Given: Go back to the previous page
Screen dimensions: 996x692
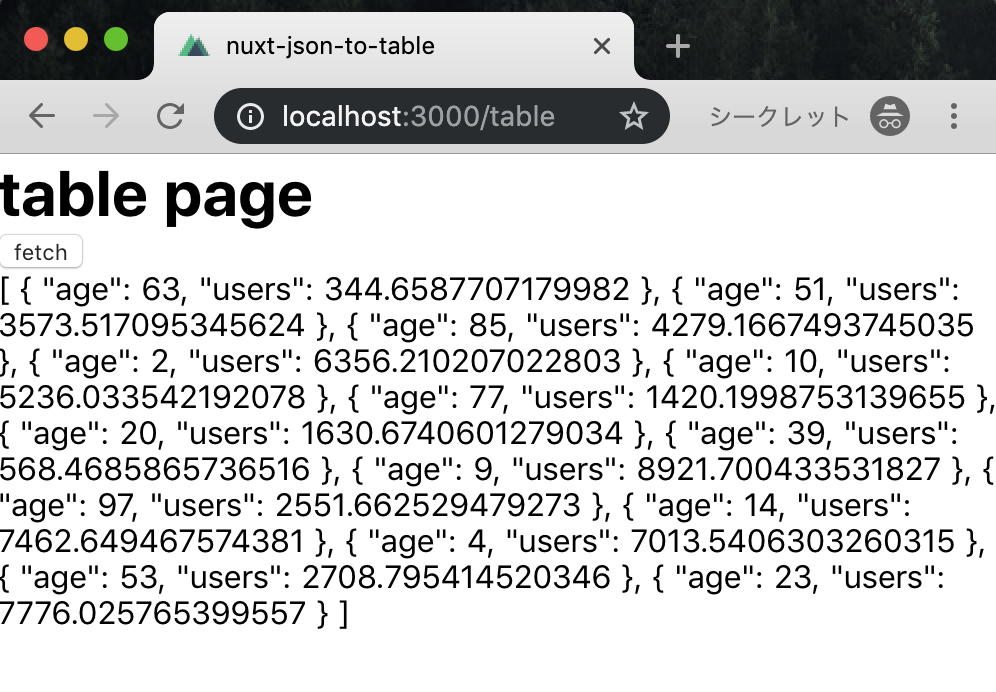Looking at the screenshot, I should point(42,117).
